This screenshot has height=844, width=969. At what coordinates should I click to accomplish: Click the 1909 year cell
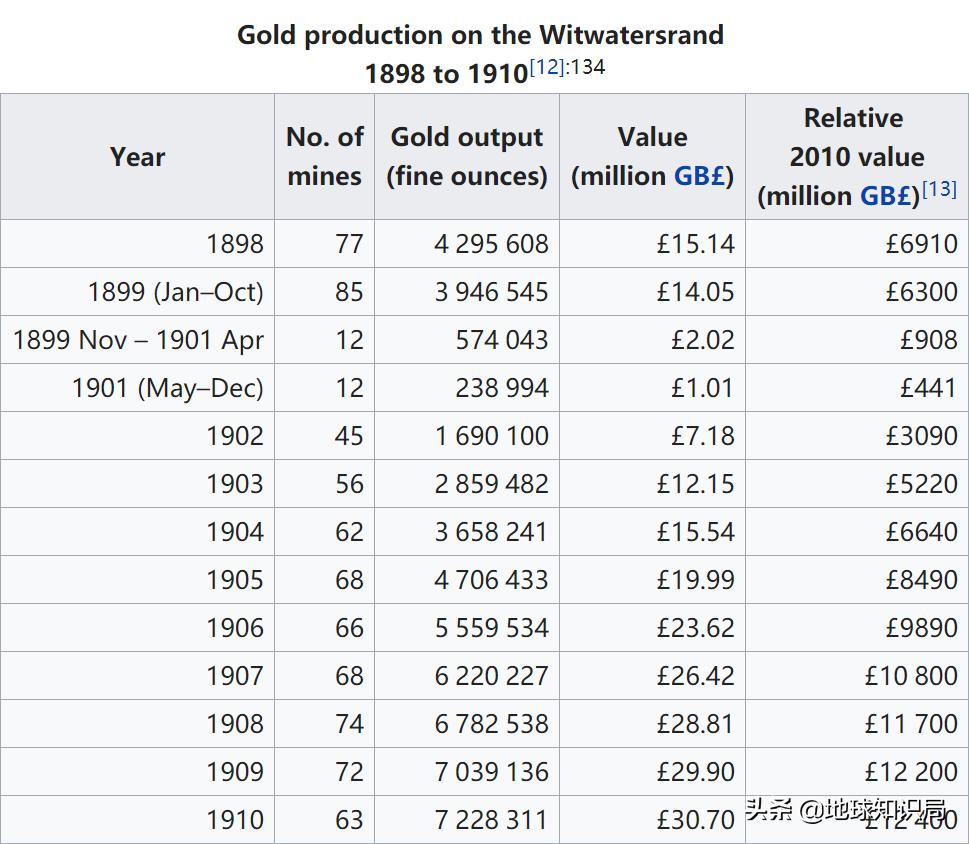pos(235,772)
